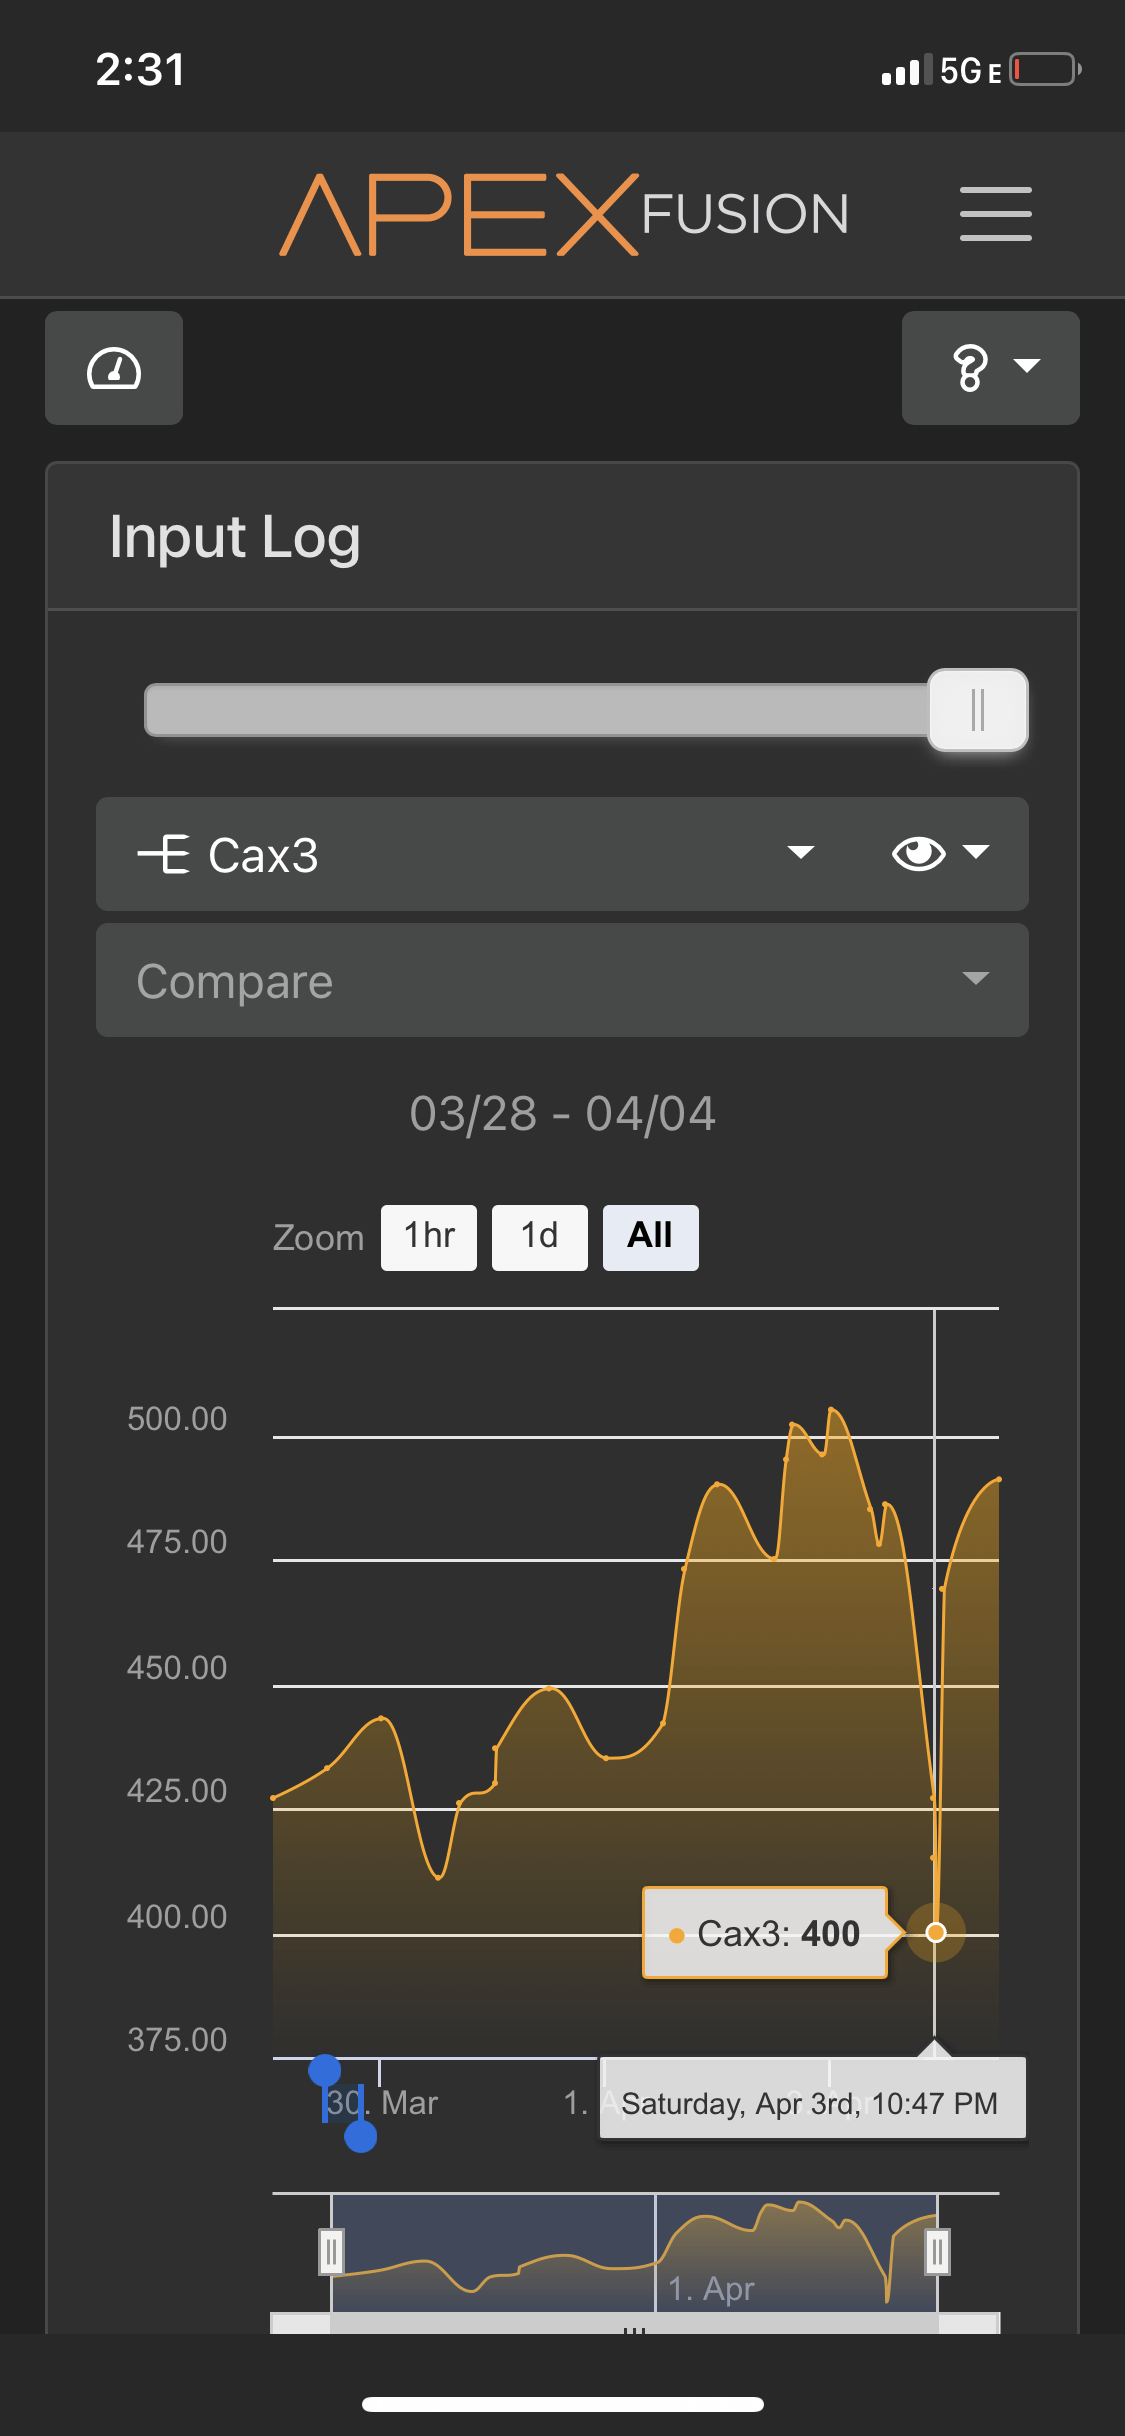Click the highlighted Cax3 400 data point
1125x2436 pixels.
coord(936,1932)
